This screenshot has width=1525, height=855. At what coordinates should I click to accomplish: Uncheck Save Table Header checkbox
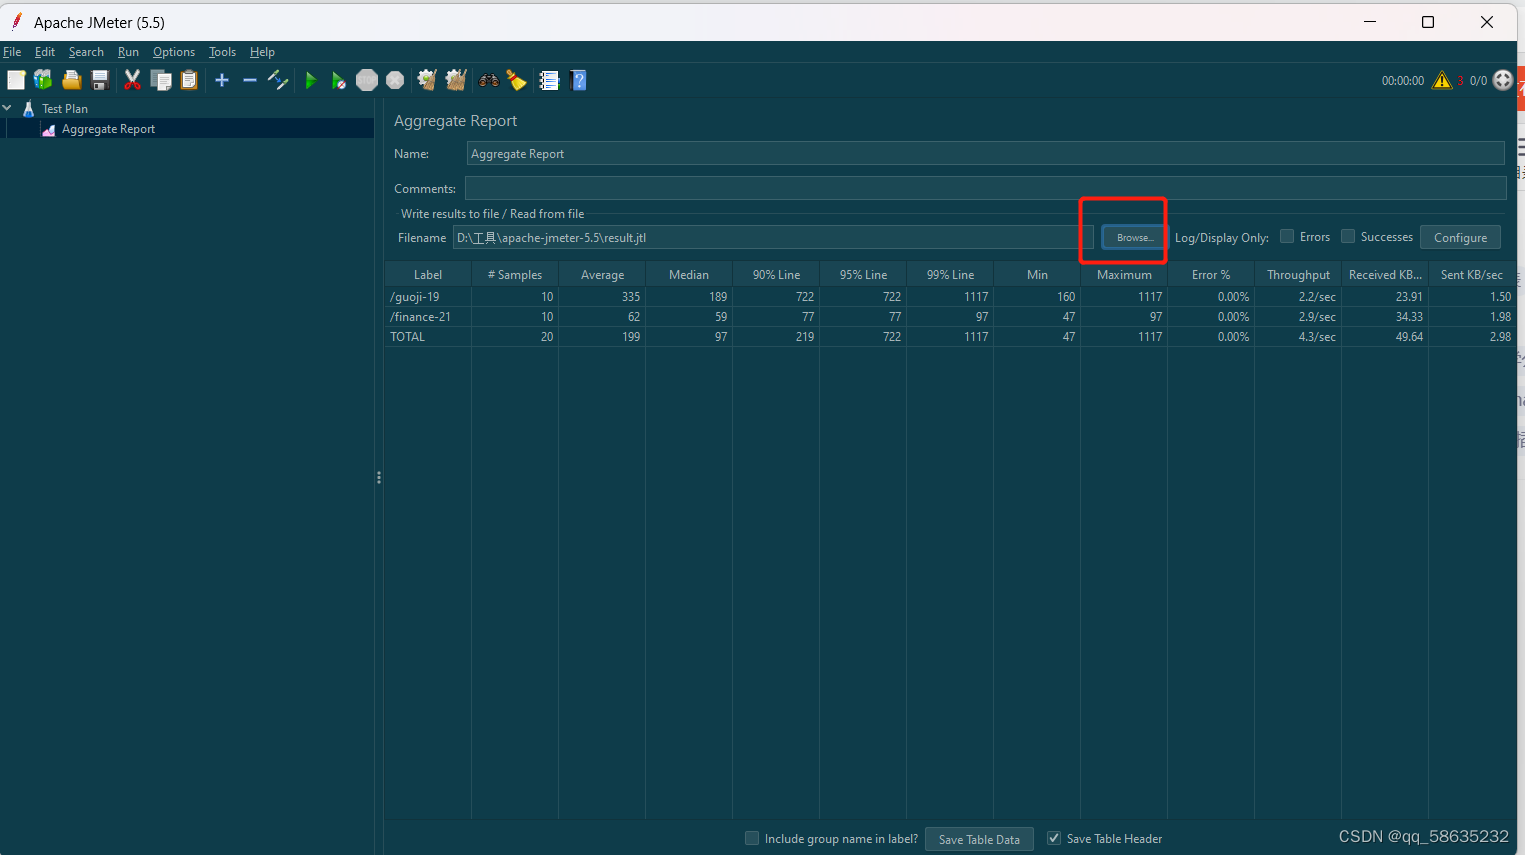(1054, 838)
